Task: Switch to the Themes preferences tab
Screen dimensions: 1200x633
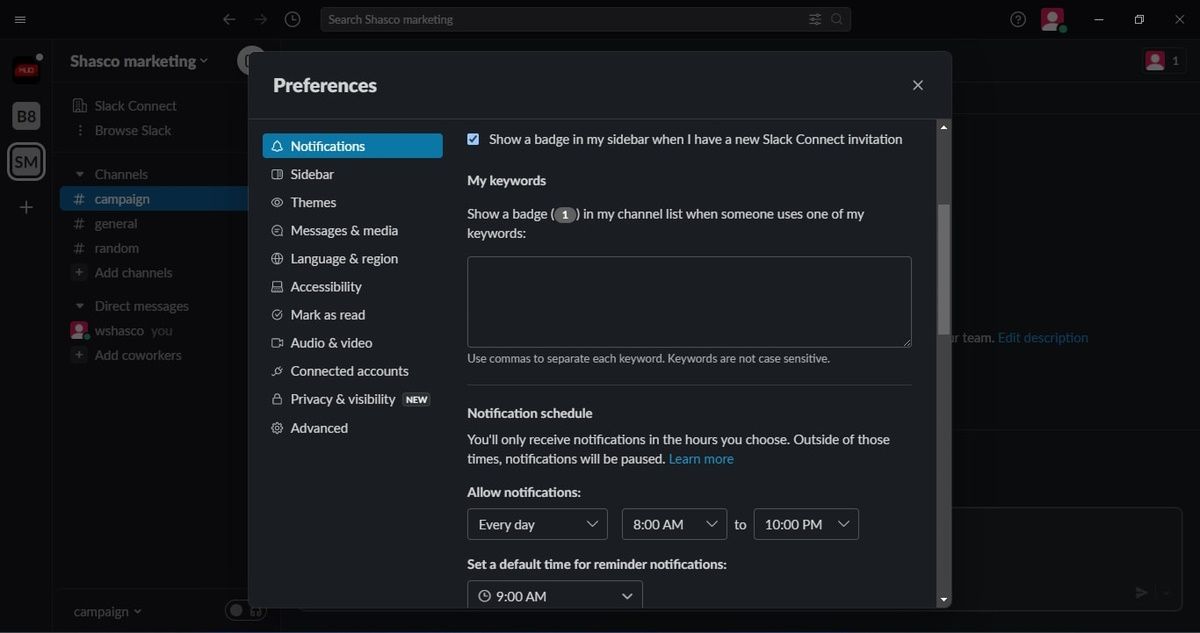Action: [312, 202]
